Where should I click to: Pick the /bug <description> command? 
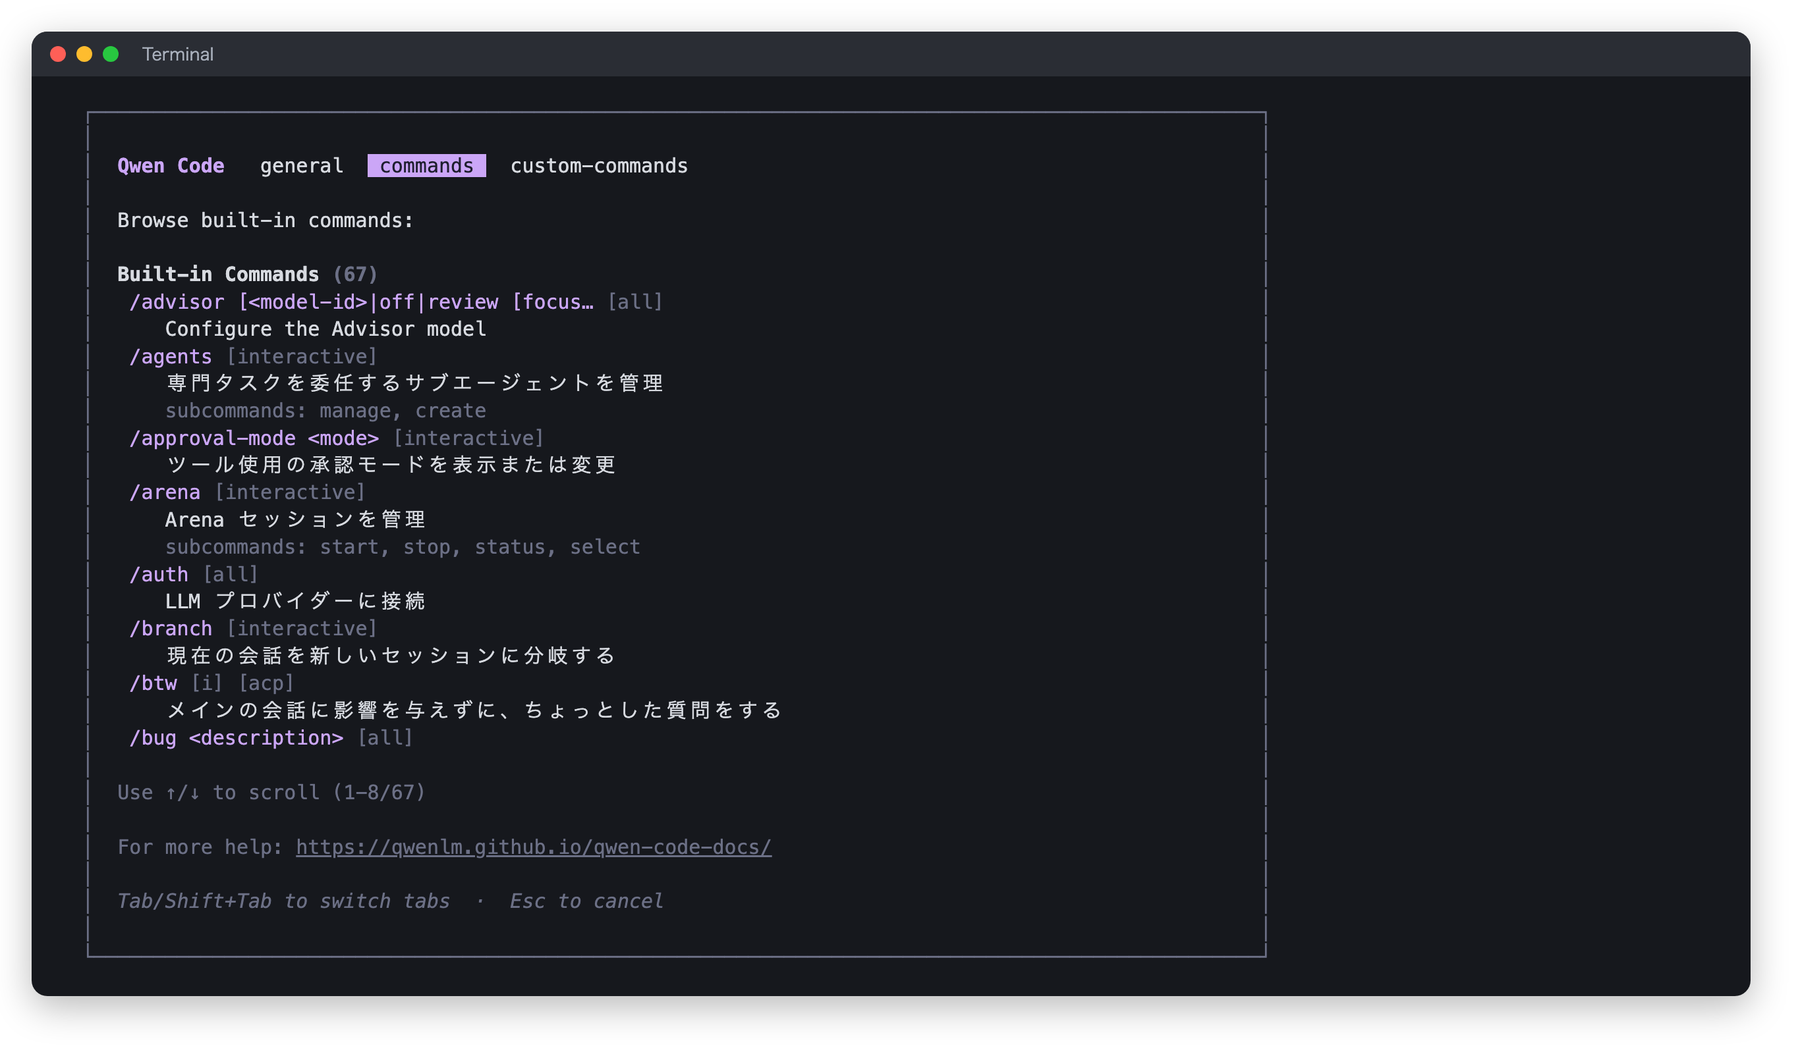(x=271, y=738)
